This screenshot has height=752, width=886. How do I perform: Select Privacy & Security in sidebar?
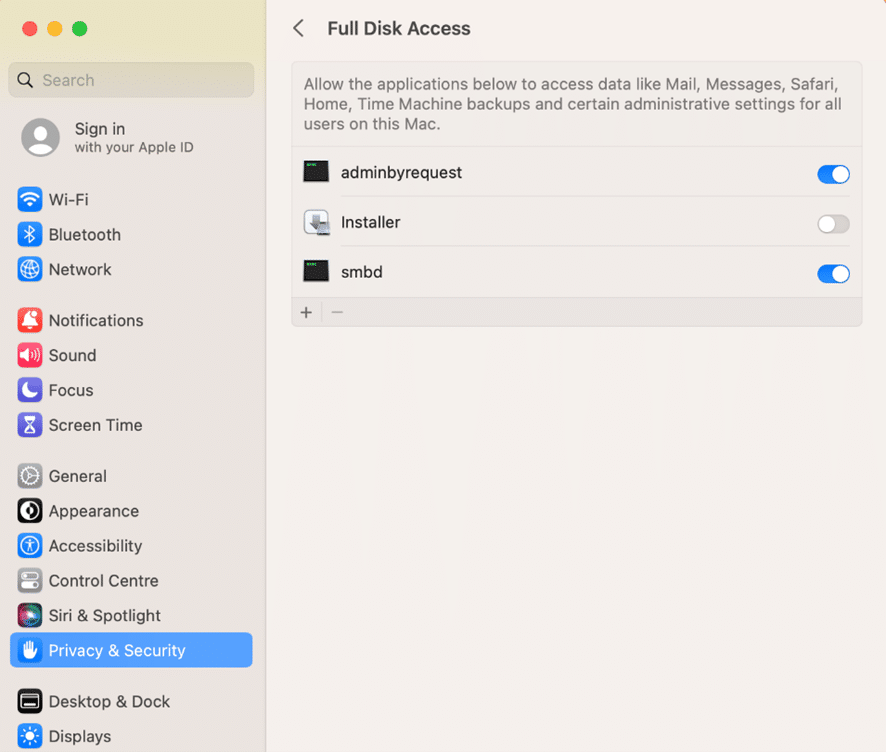(x=131, y=650)
